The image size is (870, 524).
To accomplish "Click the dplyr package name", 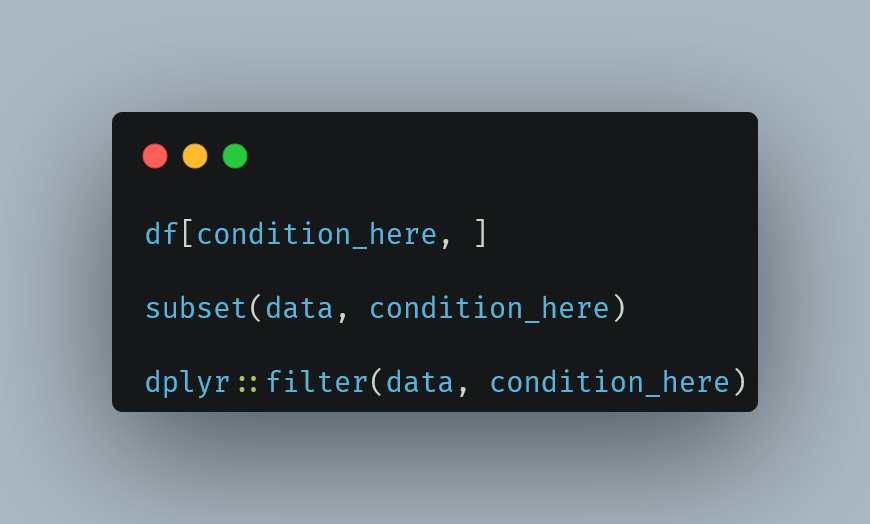I will click(x=188, y=384).
